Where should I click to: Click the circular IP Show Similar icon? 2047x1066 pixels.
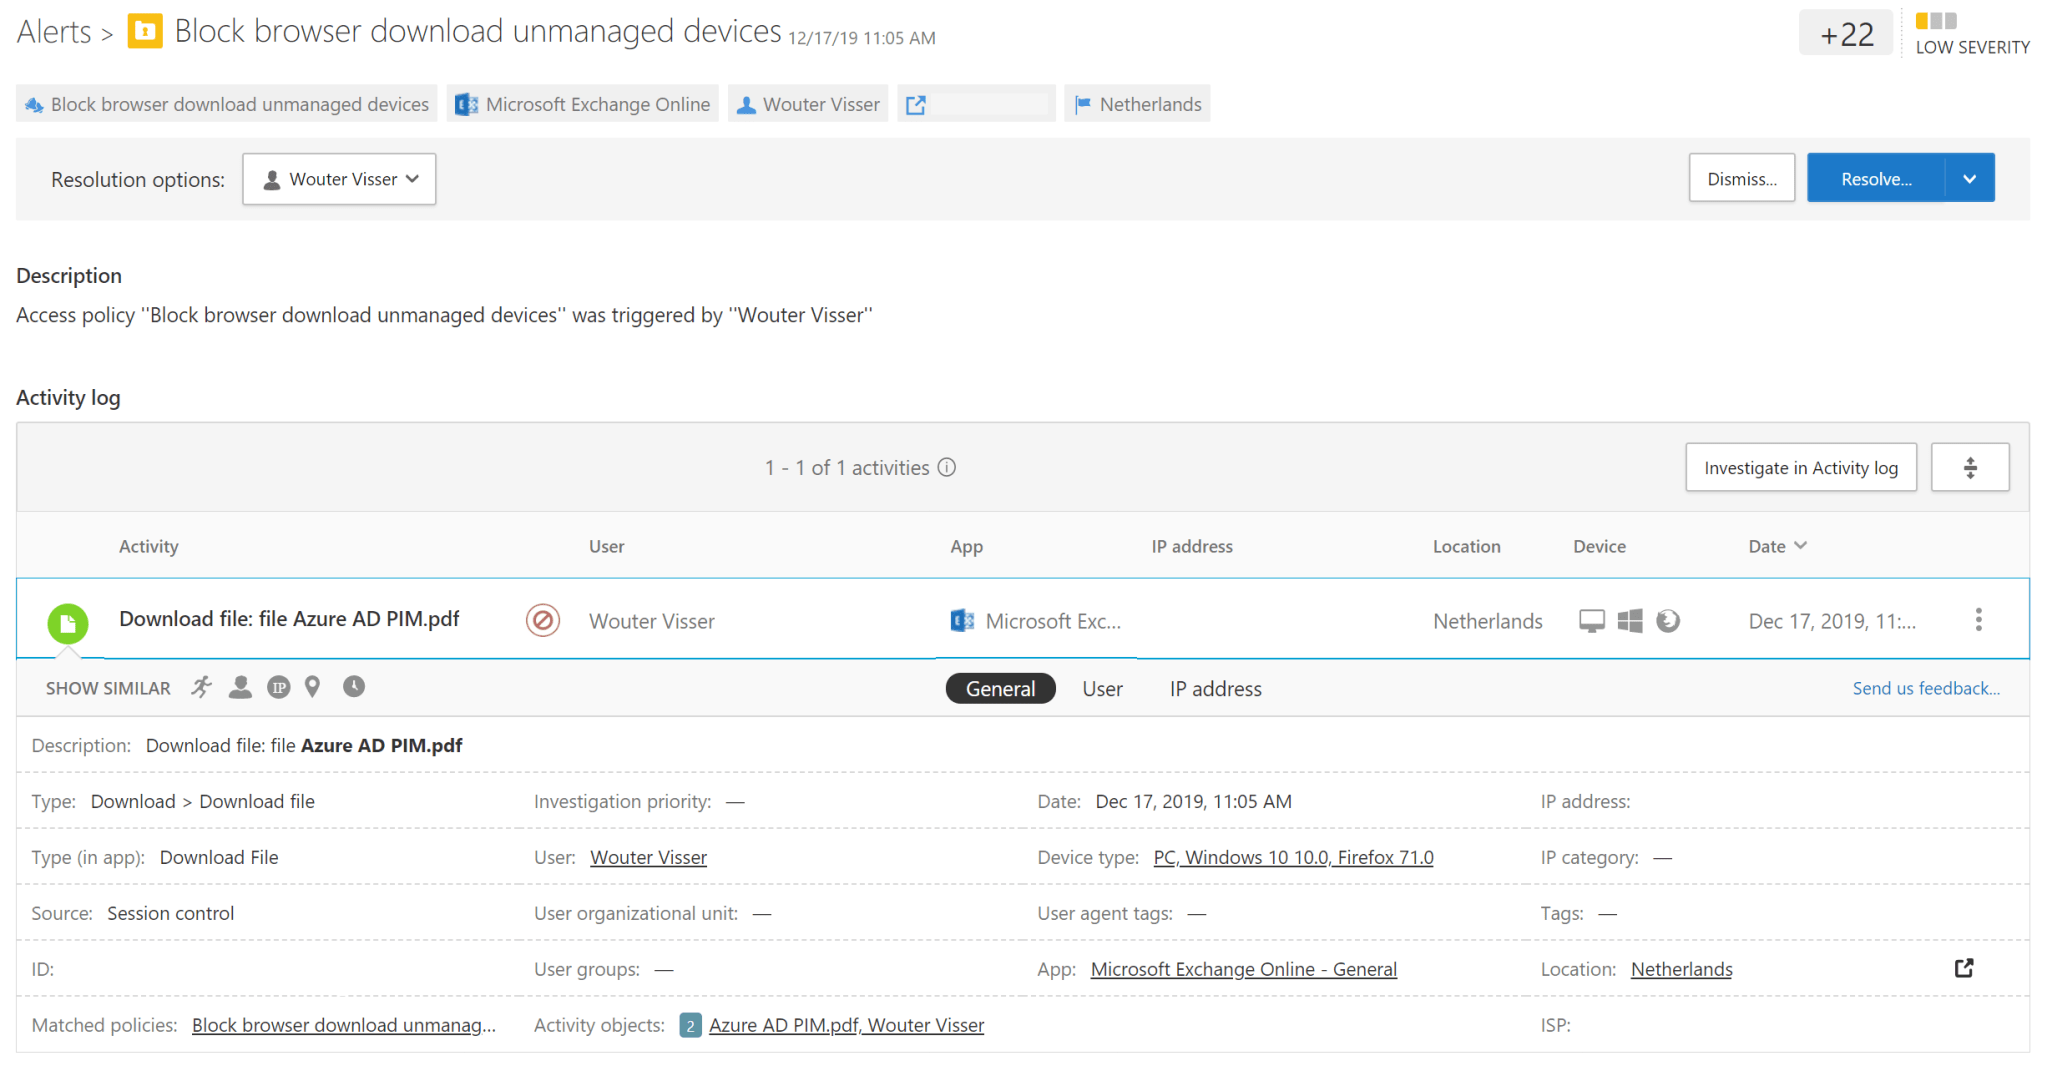click(278, 687)
